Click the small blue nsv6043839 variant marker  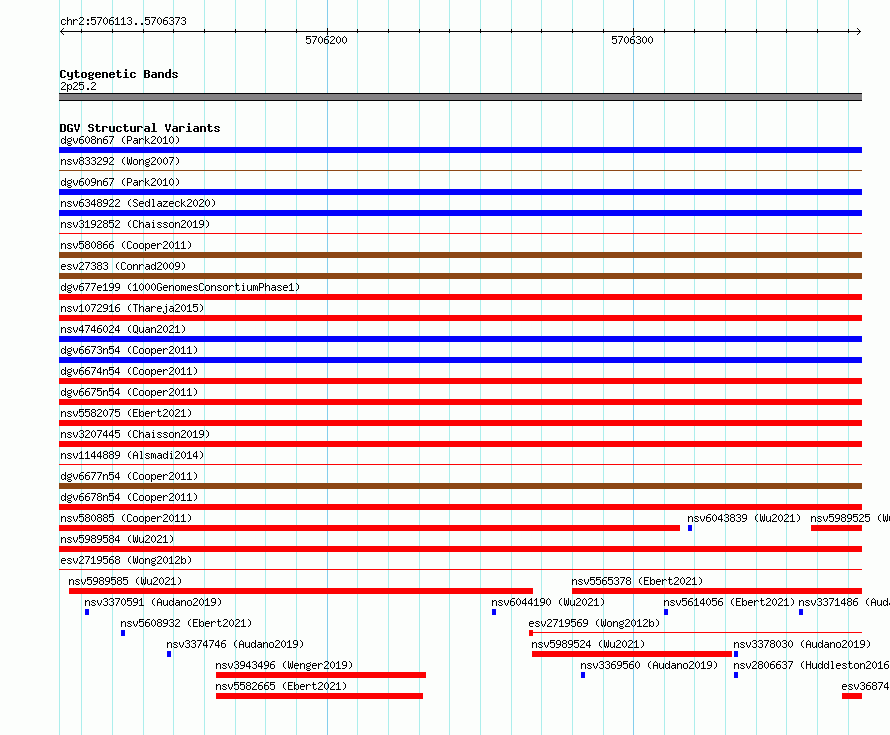click(x=690, y=528)
